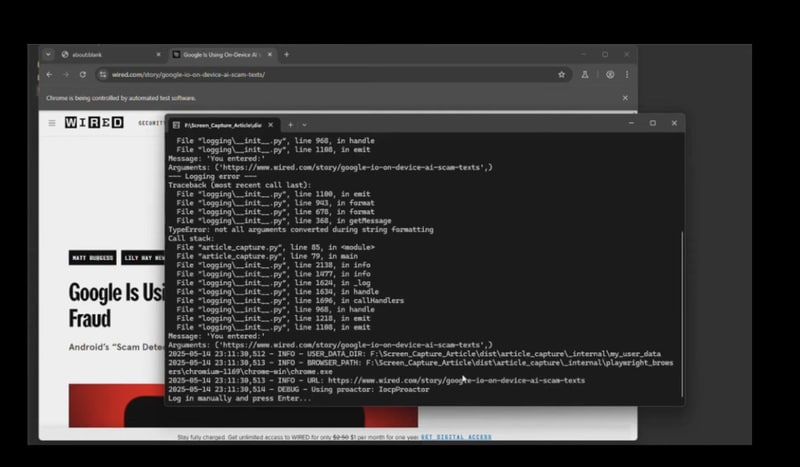Open Chrome's three-dot menu

click(627, 75)
